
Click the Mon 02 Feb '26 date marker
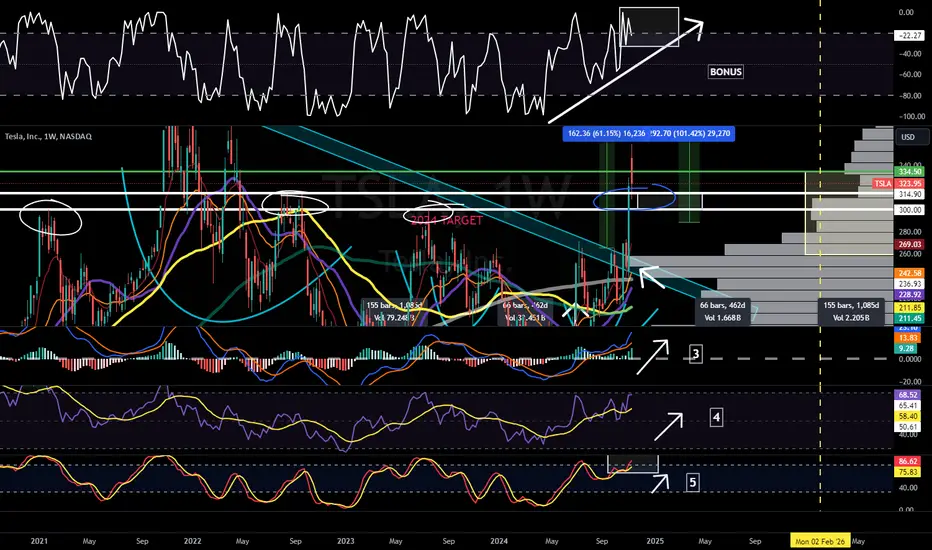(820, 541)
